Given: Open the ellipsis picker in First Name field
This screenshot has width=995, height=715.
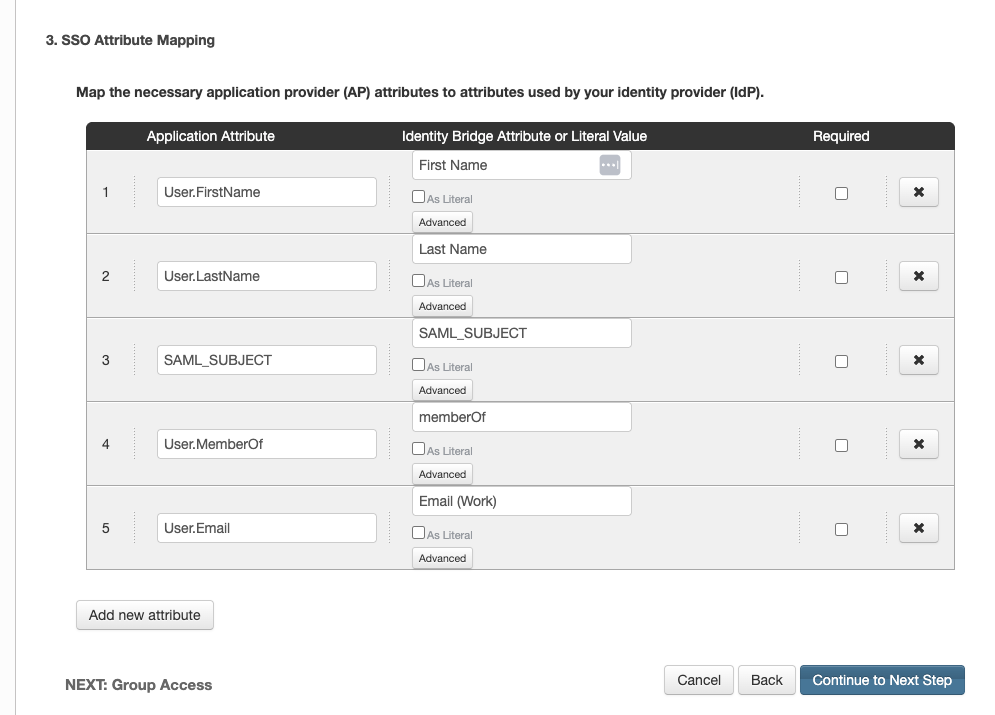Looking at the screenshot, I should (x=609, y=165).
